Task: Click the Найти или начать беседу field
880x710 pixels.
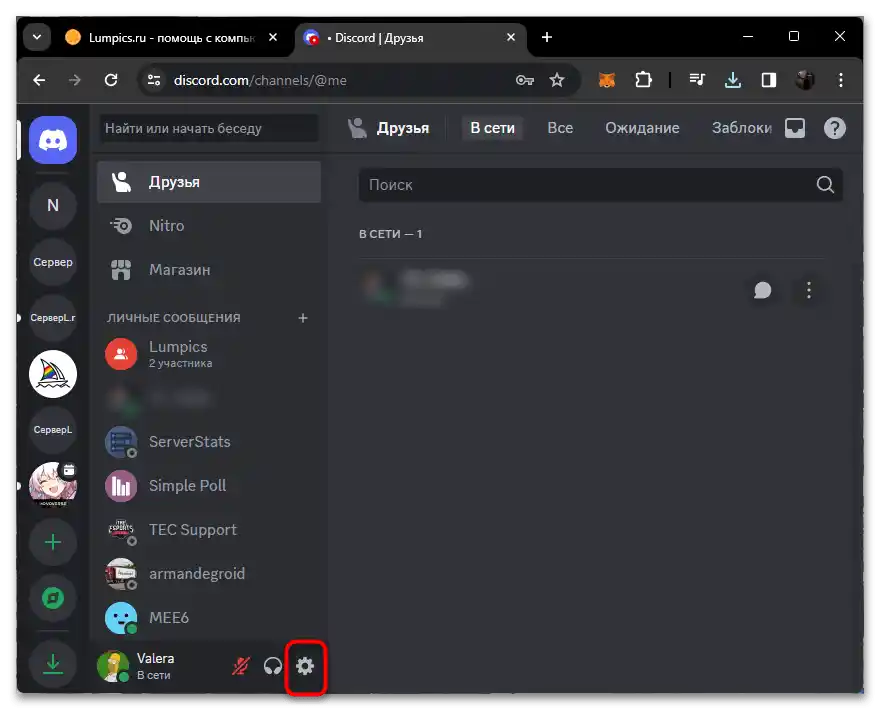Action: tap(208, 128)
